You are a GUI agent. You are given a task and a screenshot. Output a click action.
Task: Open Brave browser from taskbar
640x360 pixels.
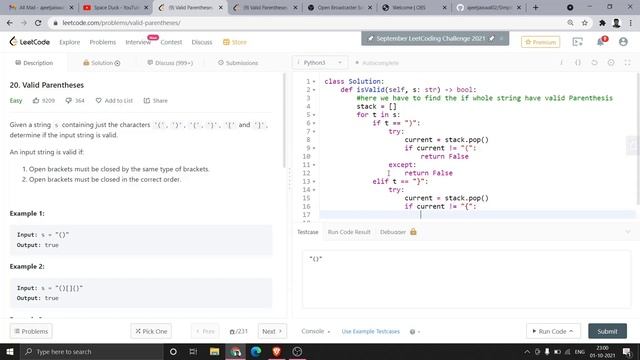tap(276, 351)
